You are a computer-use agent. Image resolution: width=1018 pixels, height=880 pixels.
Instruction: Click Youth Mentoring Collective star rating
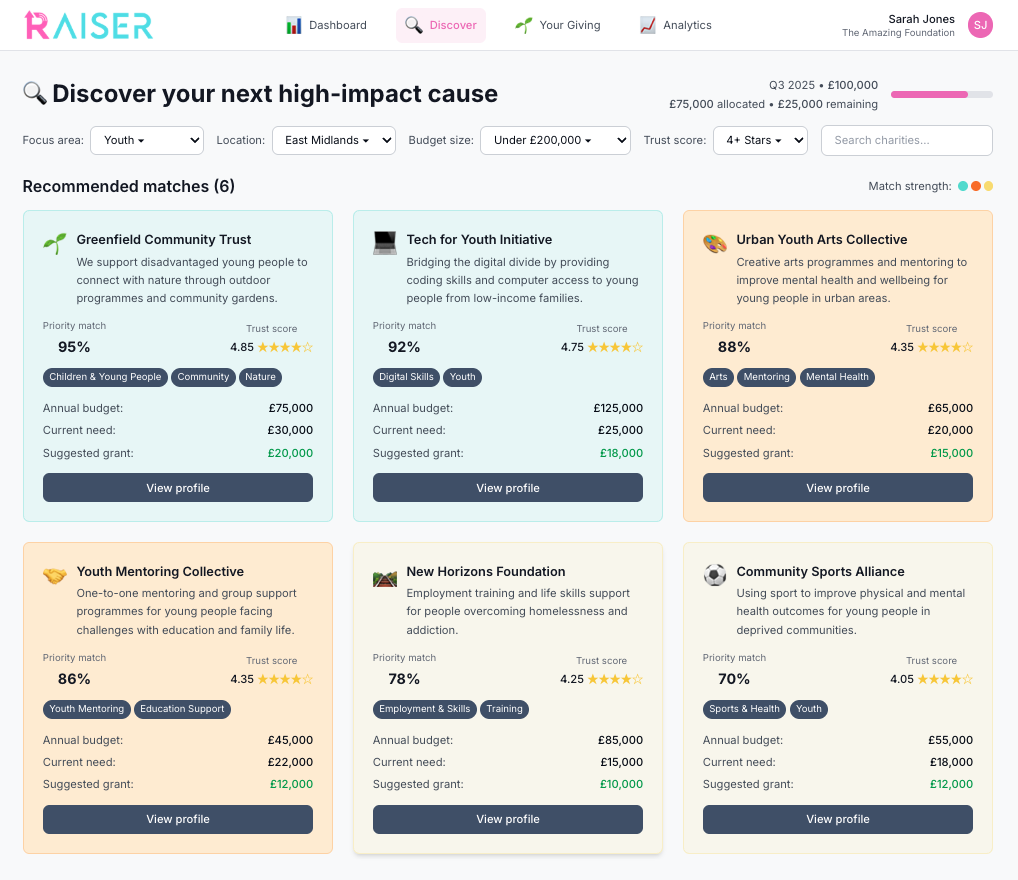(285, 679)
